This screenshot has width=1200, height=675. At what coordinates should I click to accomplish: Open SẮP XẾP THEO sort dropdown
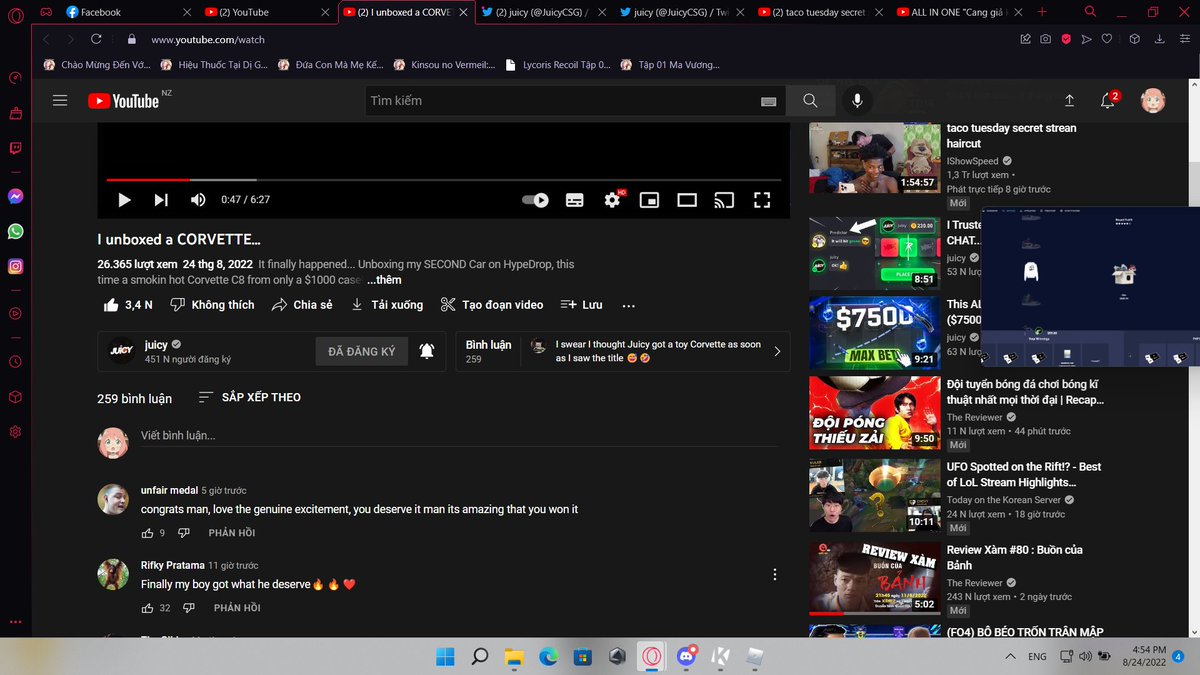[249, 397]
